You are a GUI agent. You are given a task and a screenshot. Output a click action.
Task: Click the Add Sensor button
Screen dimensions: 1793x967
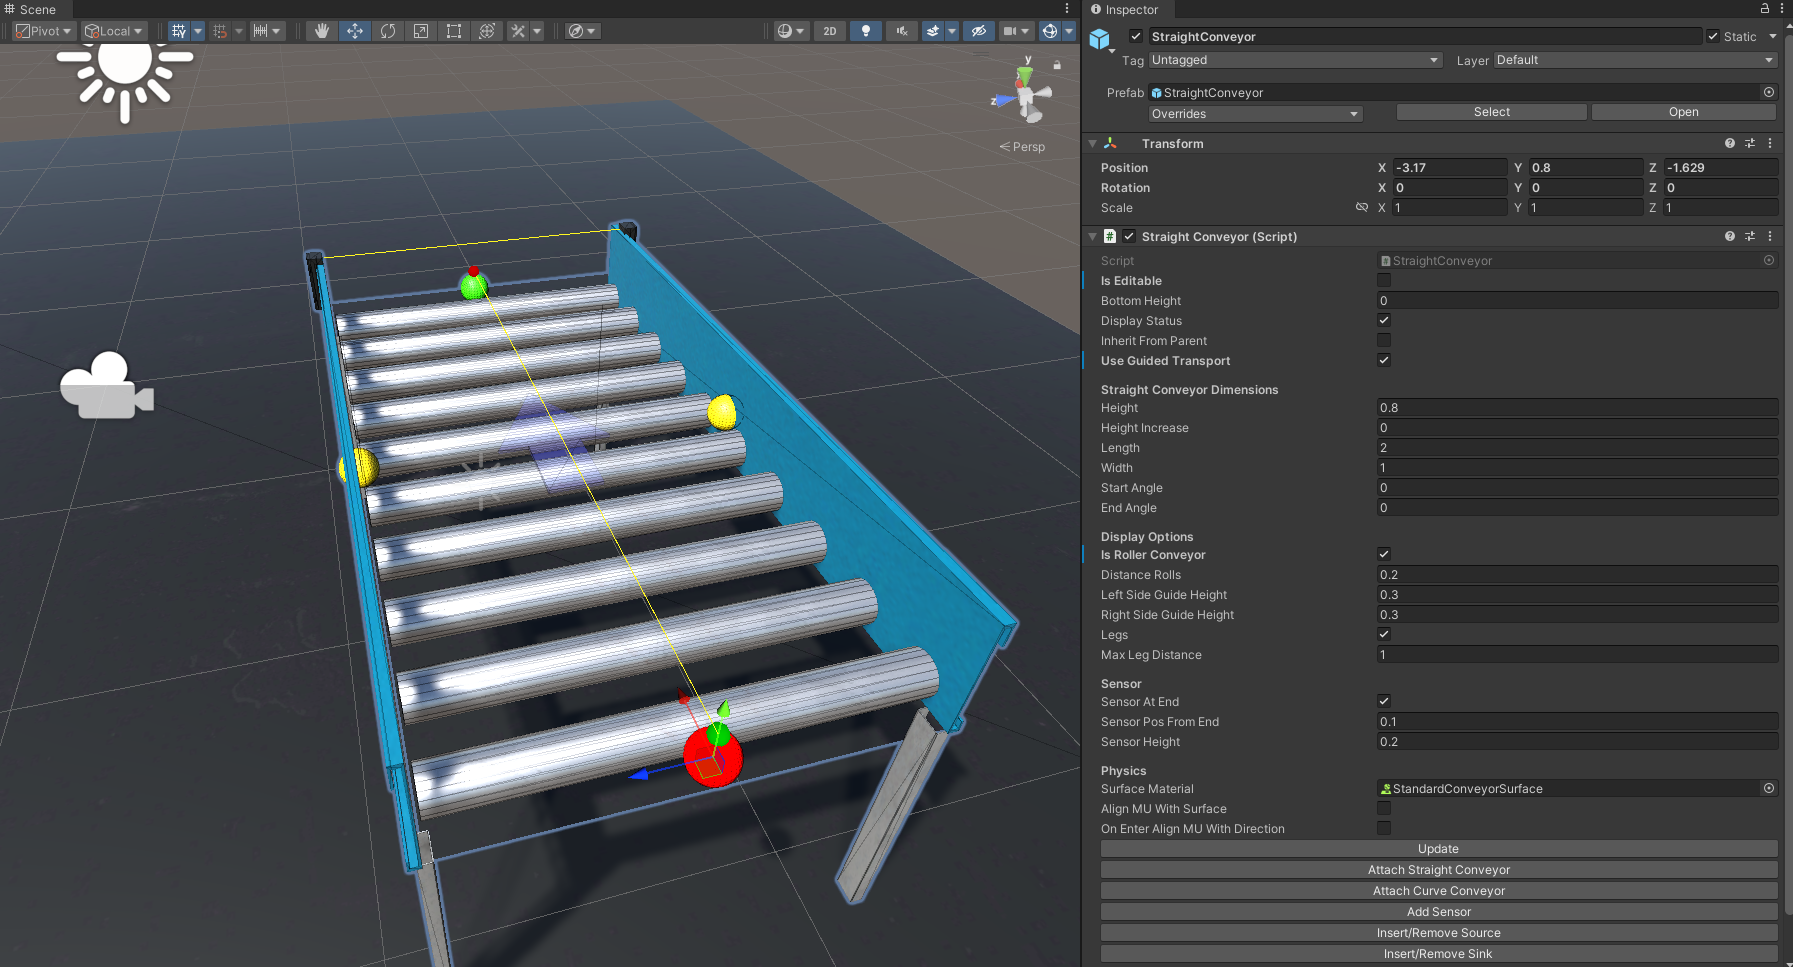click(x=1438, y=912)
